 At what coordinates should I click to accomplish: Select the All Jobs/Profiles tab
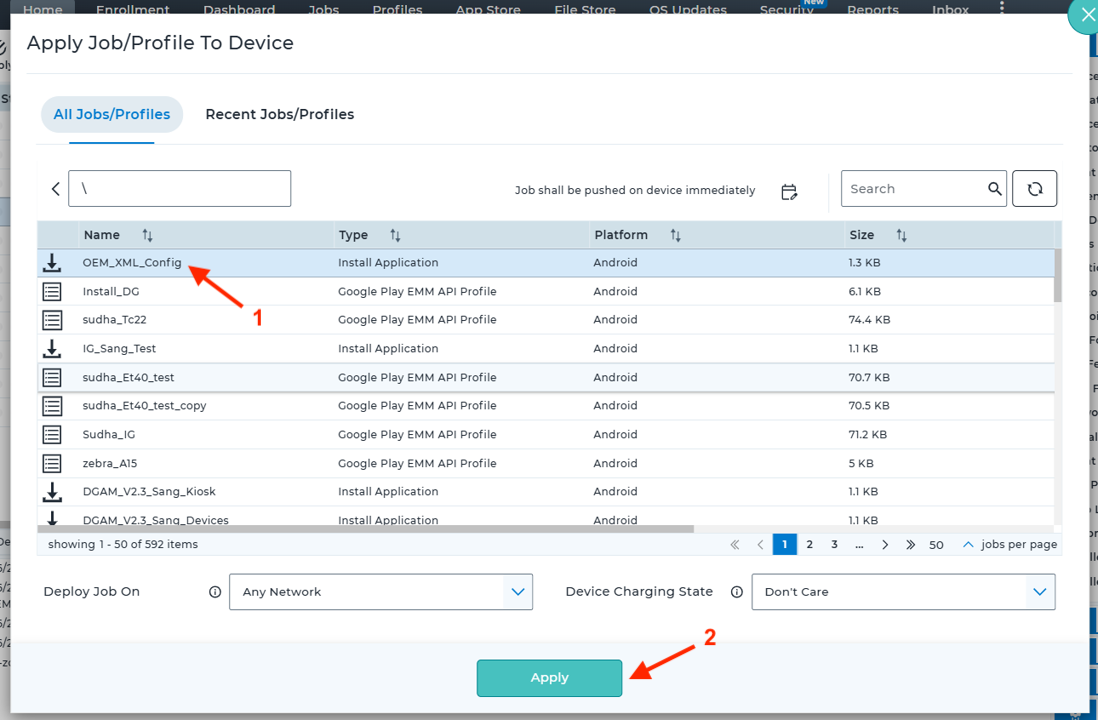tap(111, 114)
